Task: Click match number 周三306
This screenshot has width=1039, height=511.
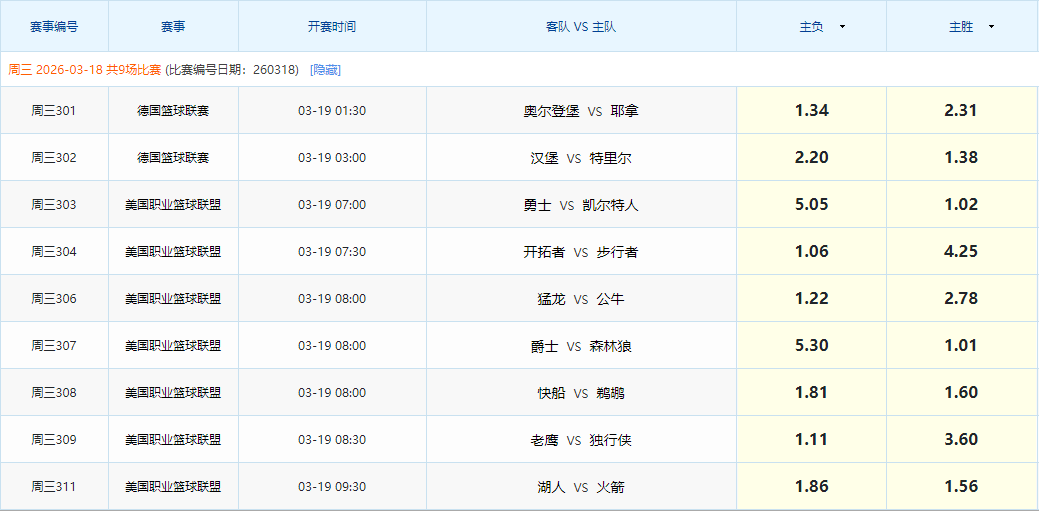Action: coord(54,299)
